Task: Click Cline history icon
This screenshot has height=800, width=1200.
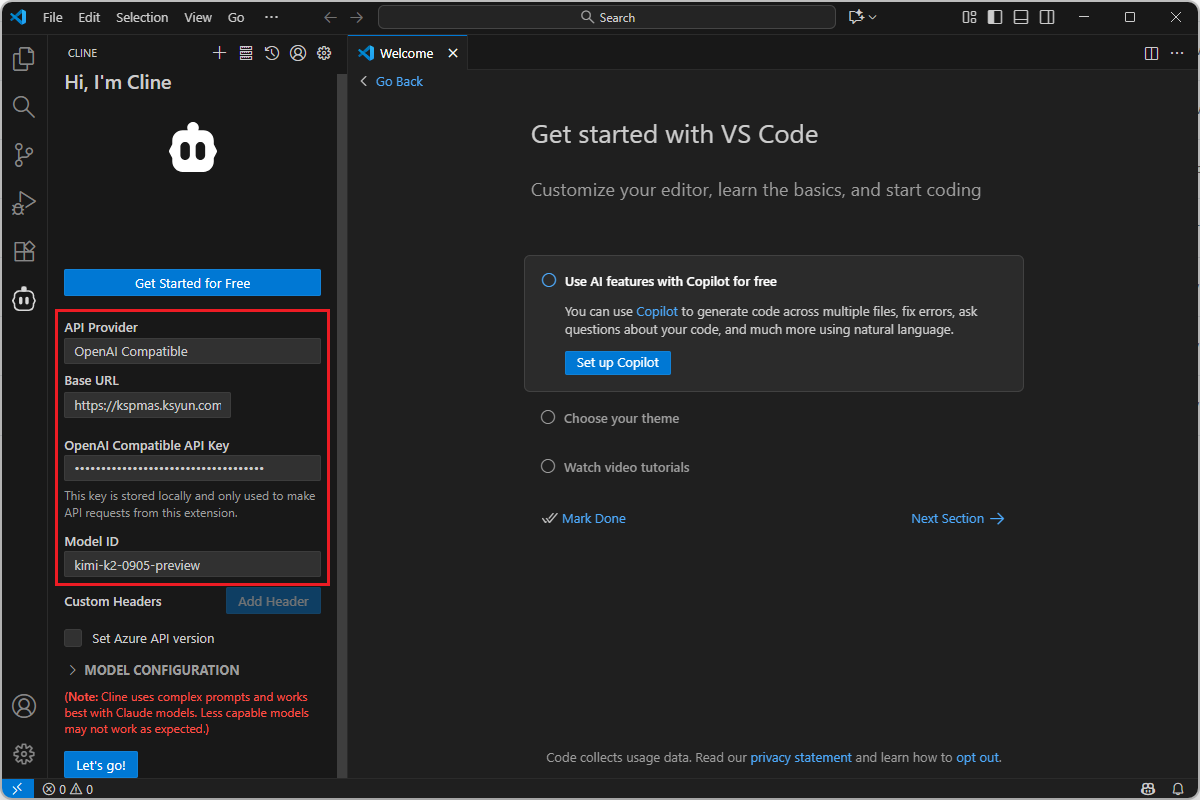Action: click(x=272, y=53)
